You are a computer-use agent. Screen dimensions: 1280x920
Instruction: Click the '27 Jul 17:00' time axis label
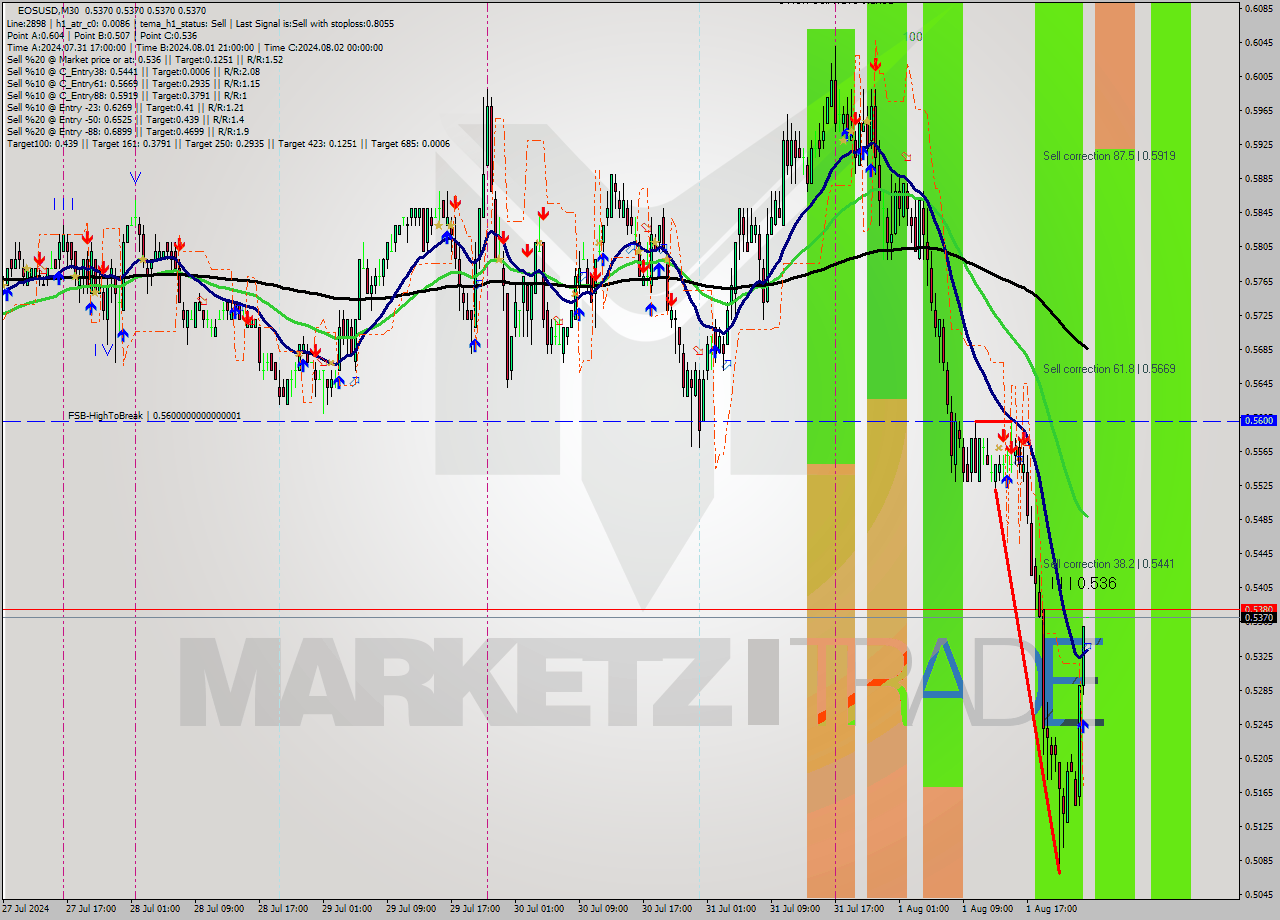pos(93,909)
